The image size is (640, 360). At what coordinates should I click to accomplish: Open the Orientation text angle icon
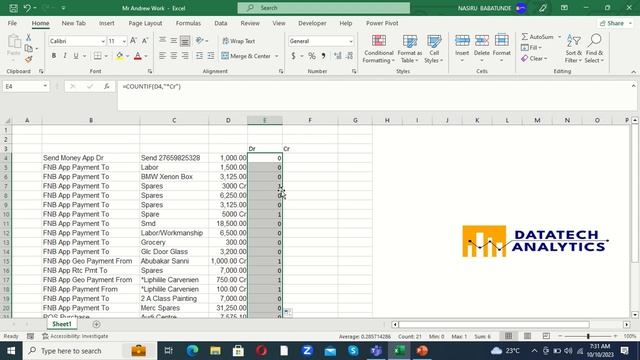point(200,40)
